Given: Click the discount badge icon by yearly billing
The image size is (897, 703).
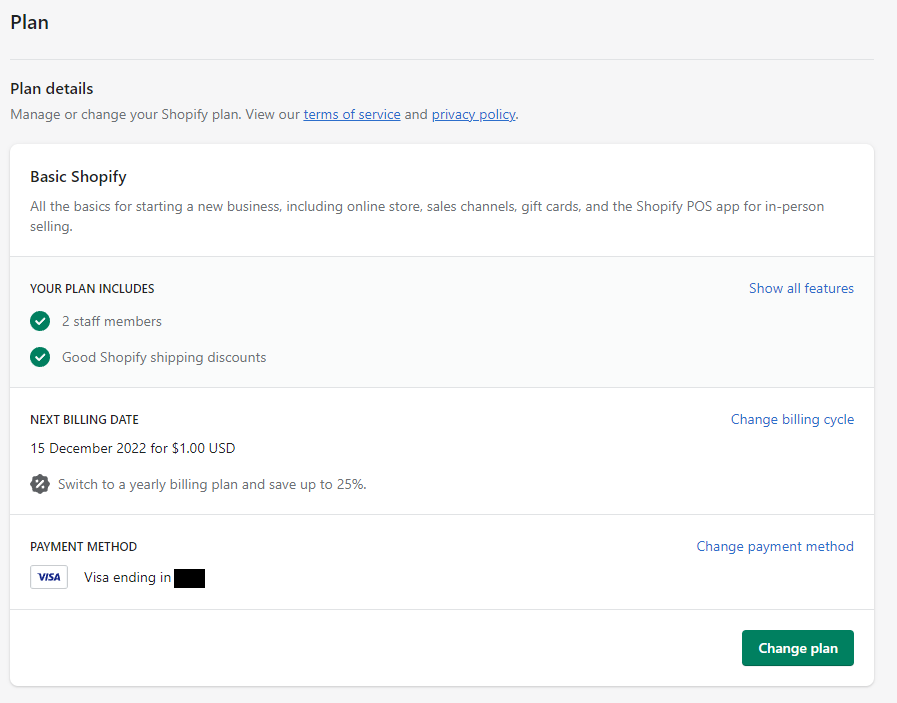Looking at the screenshot, I should (x=40, y=484).
